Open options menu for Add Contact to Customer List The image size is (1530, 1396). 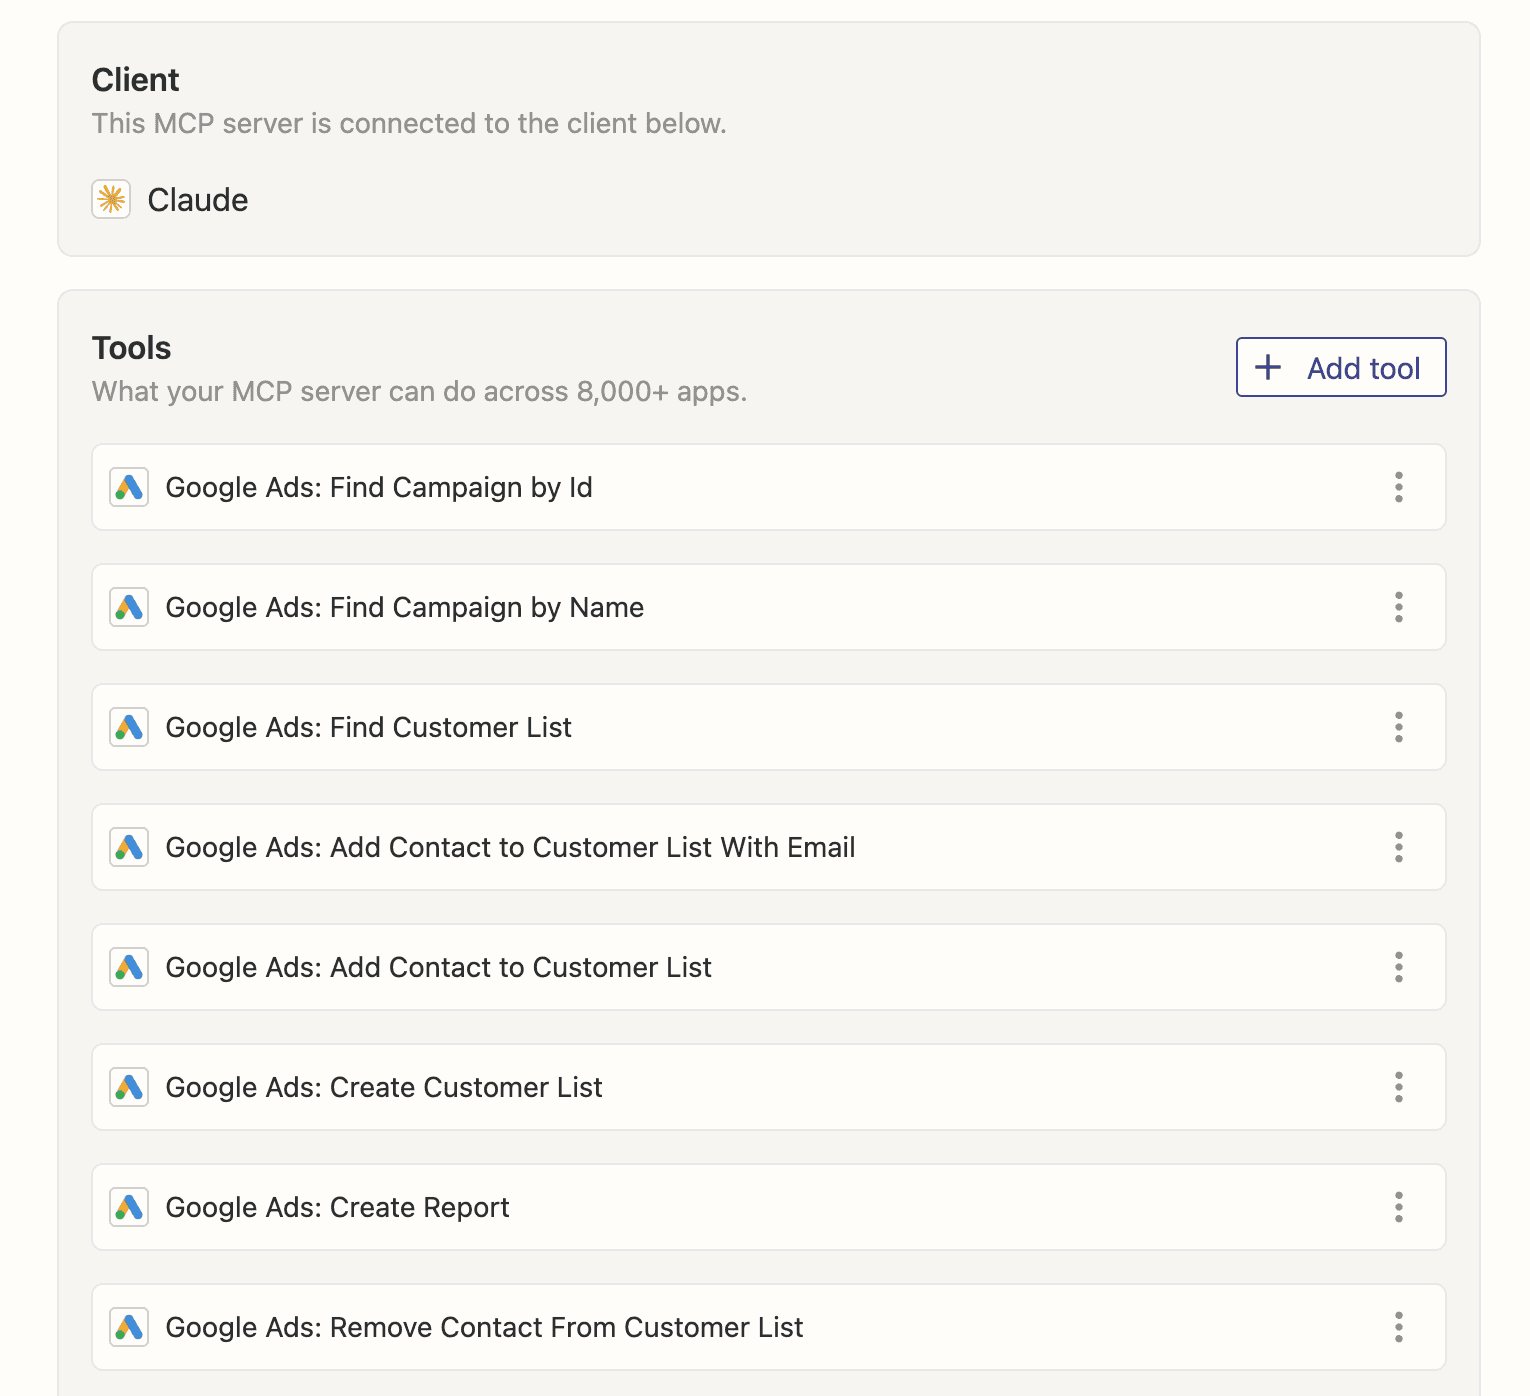[1399, 967]
